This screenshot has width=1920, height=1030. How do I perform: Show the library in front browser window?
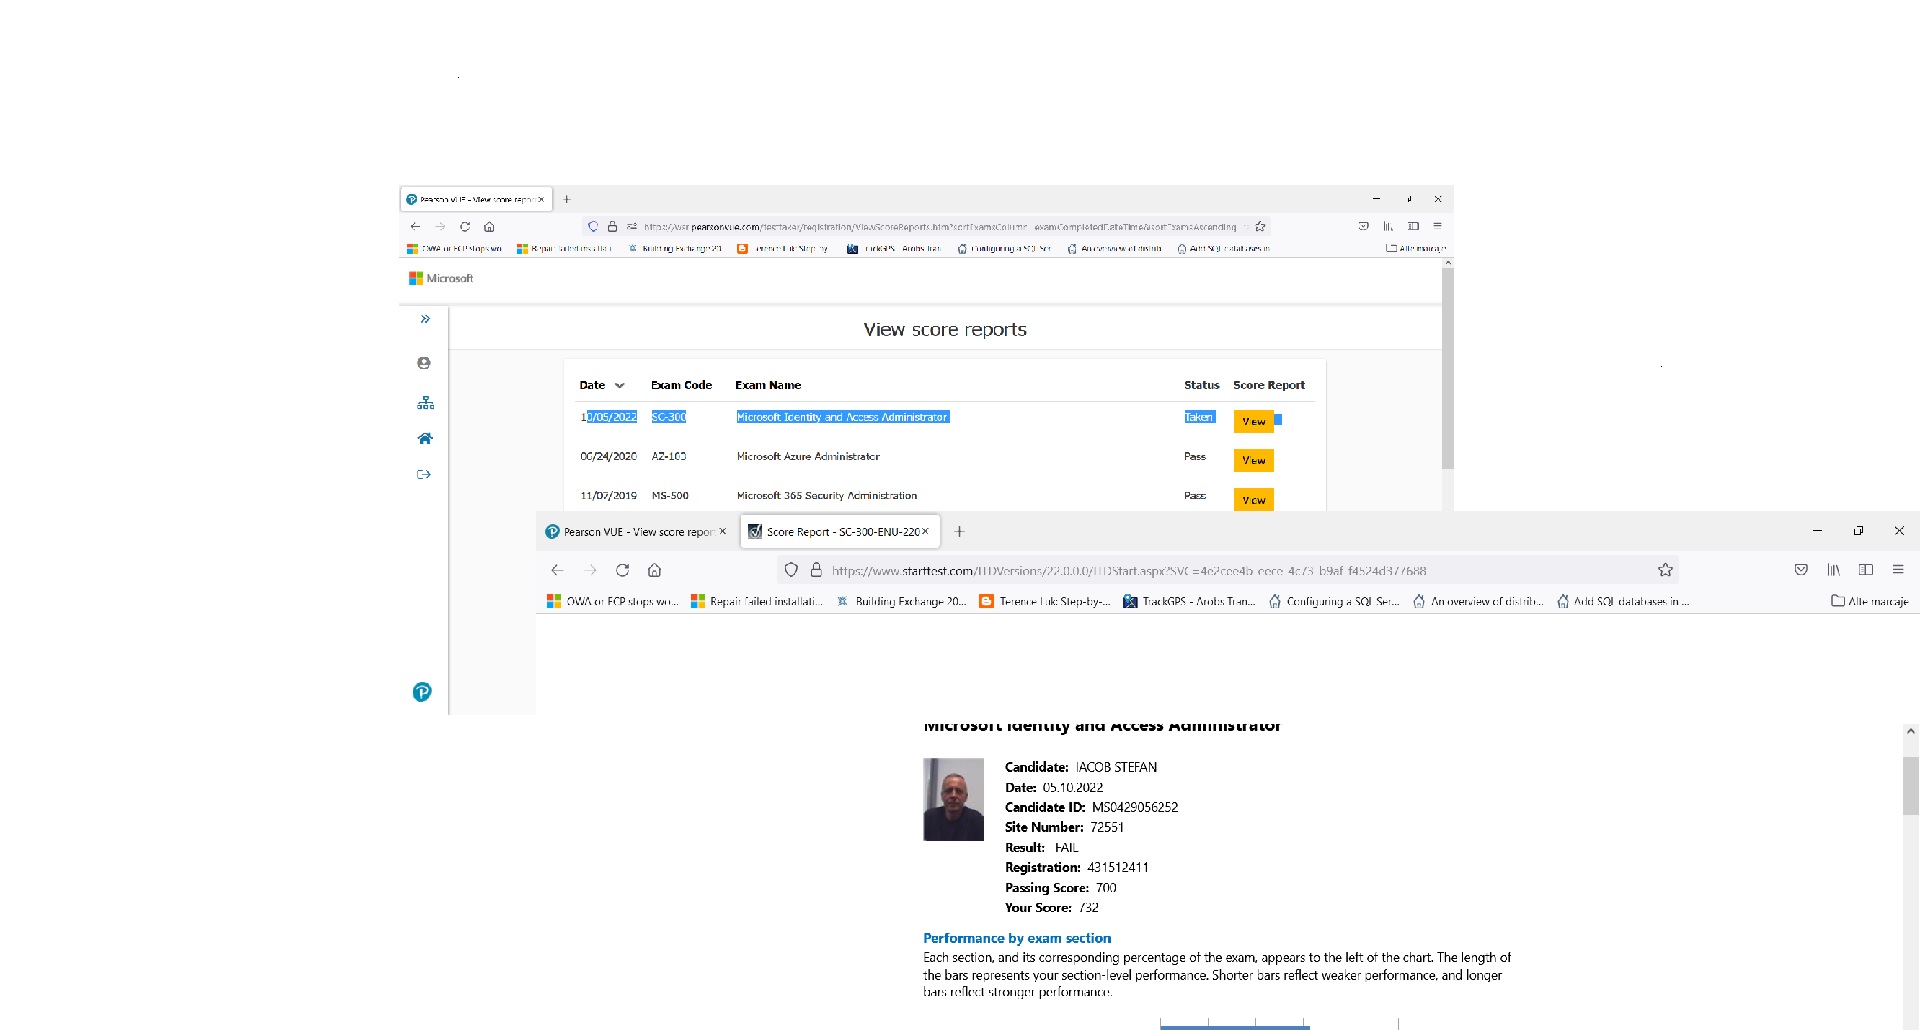[x=1833, y=570]
